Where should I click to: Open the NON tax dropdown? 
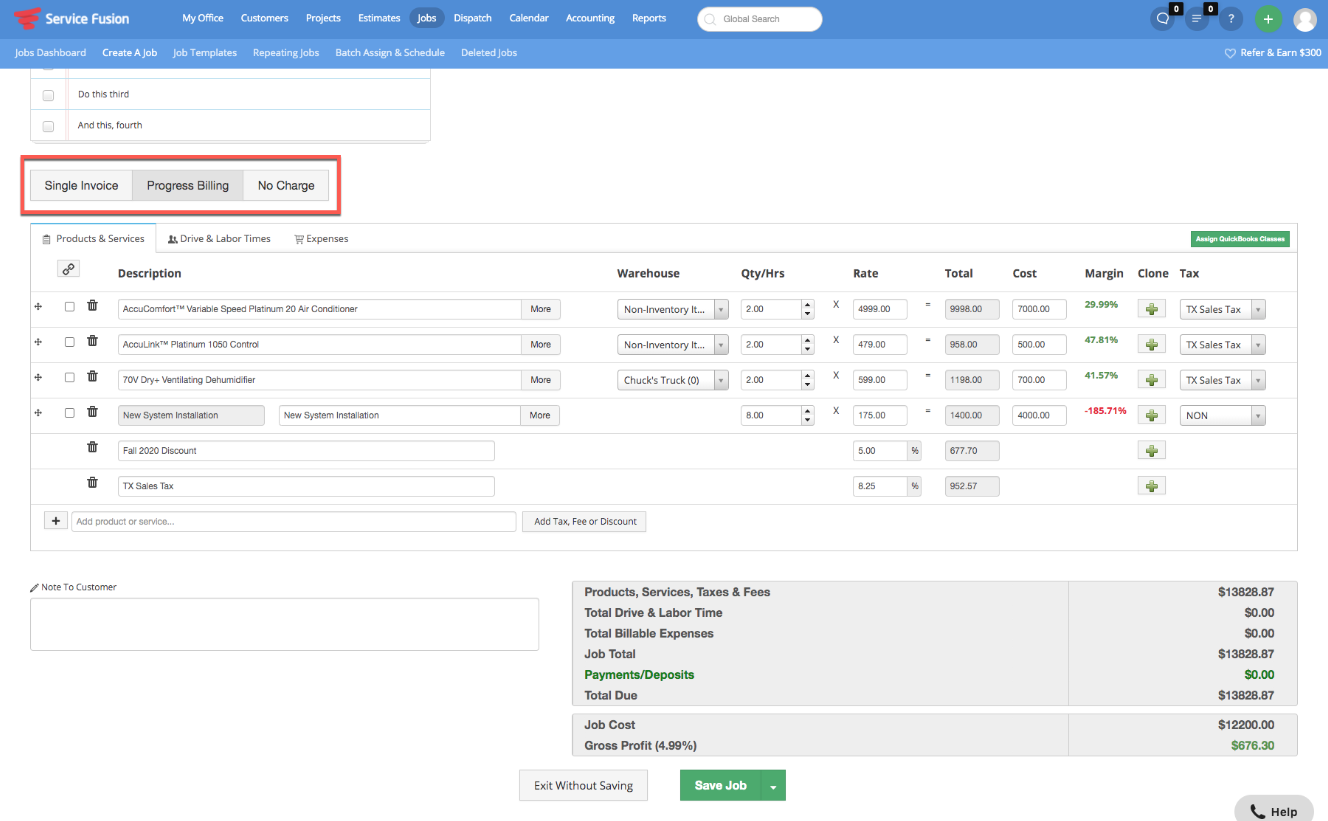click(x=1223, y=416)
